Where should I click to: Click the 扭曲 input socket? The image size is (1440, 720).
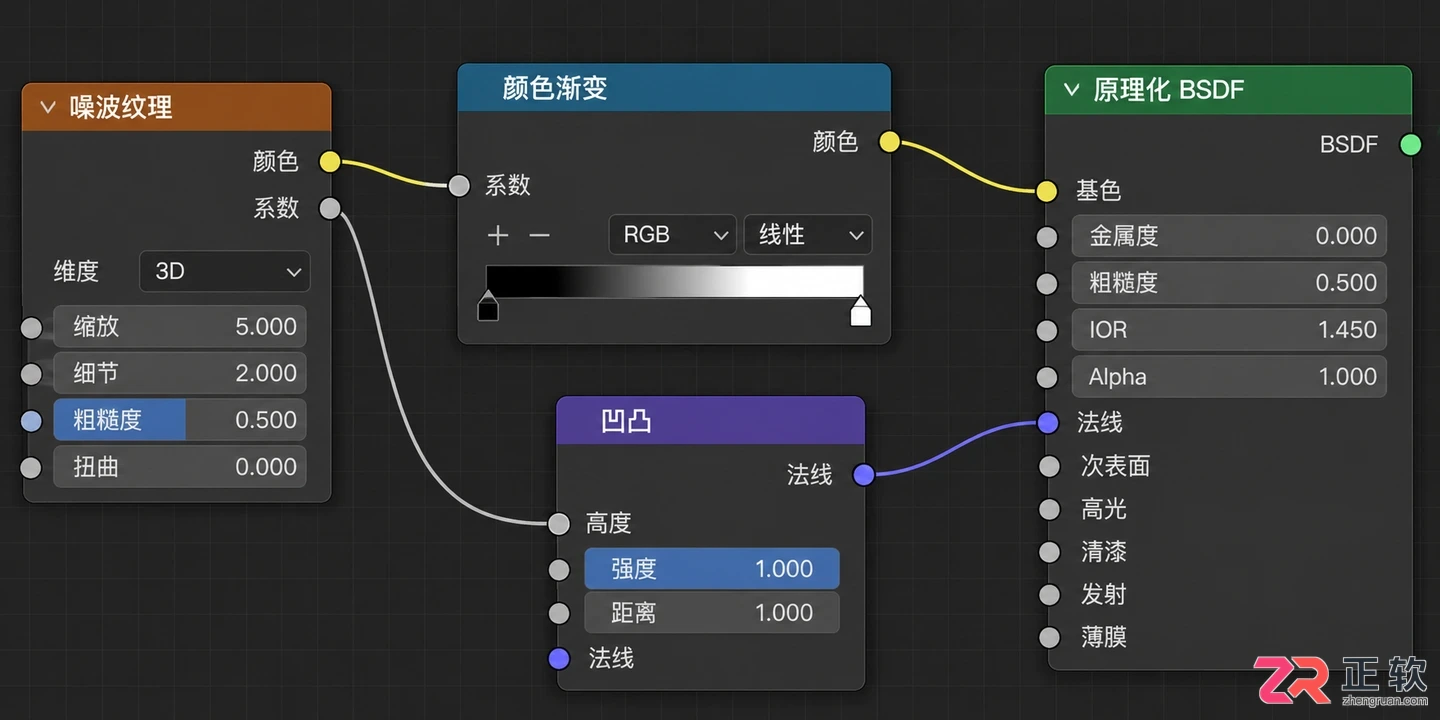pos(32,467)
